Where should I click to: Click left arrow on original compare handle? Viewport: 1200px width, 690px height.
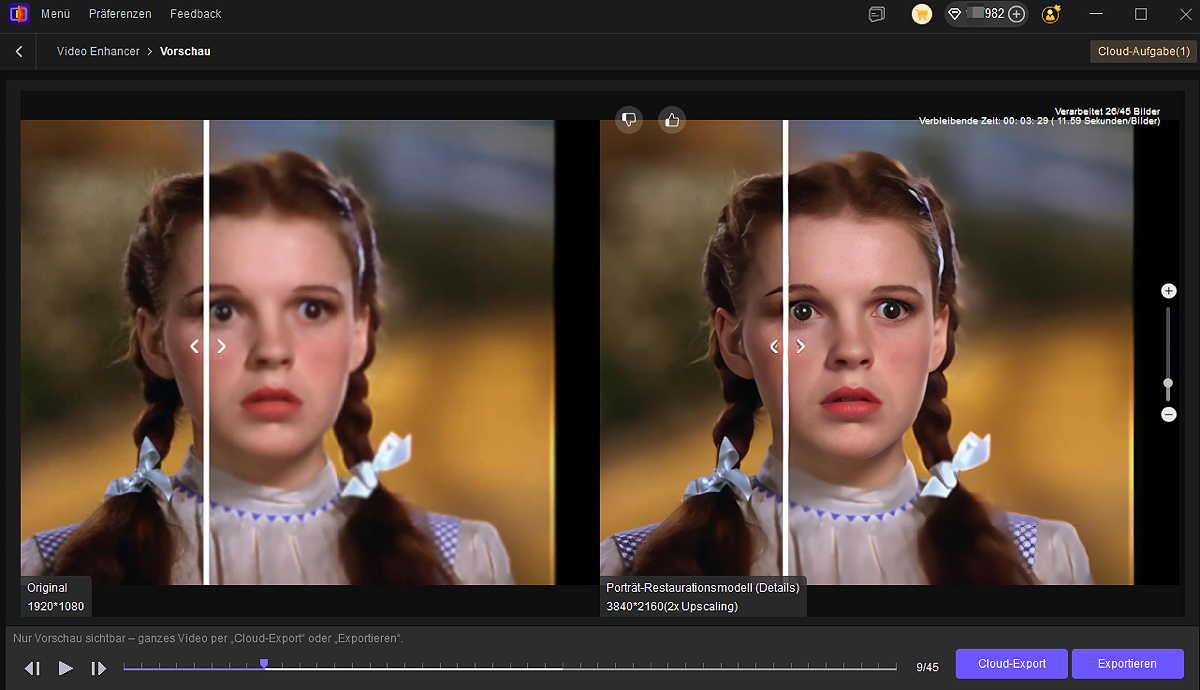click(x=195, y=346)
